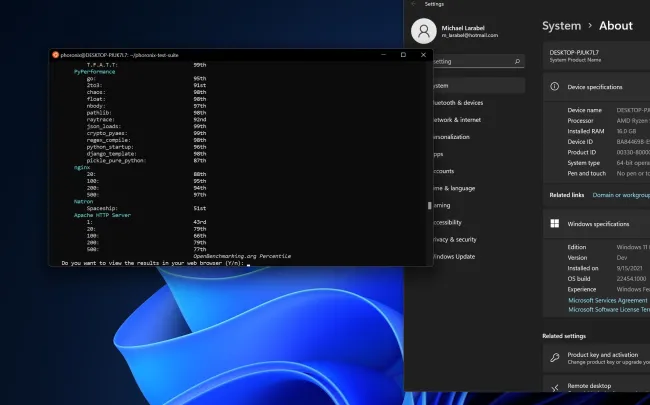650x405 pixels.
Task: Maximize the phoronix terminal window
Action: pyautogui.click(x=403, y=55)
